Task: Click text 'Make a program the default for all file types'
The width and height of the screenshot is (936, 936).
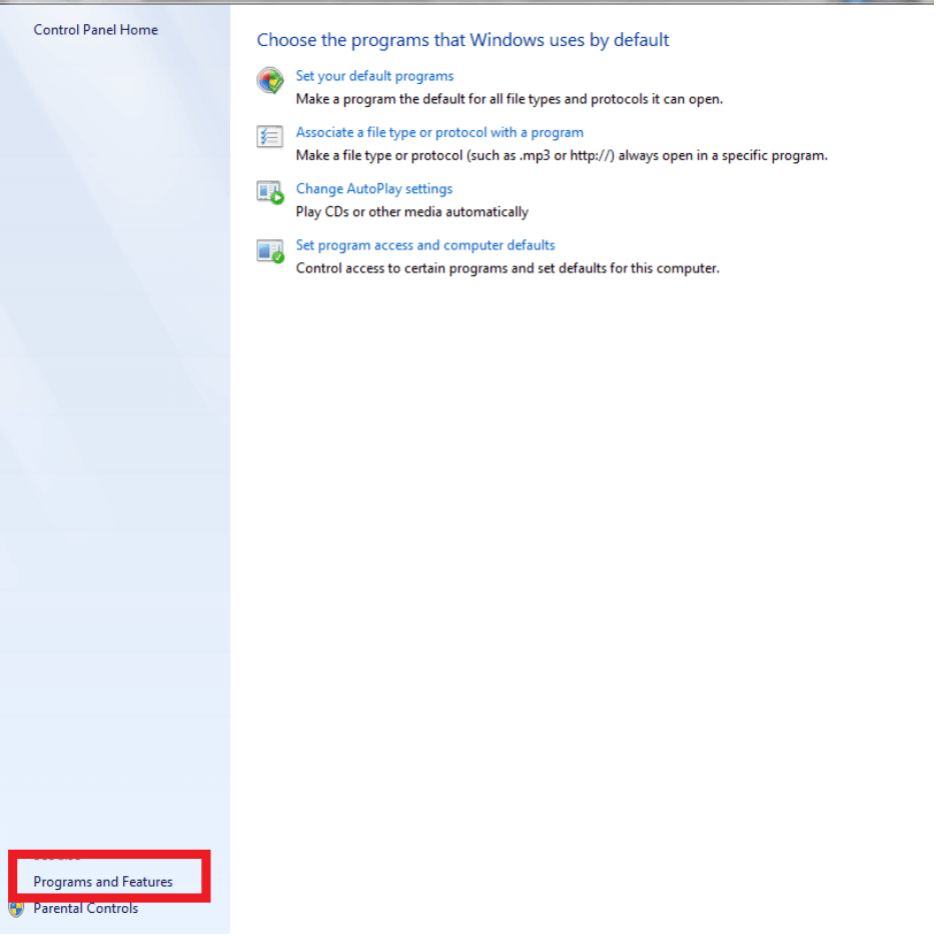Action: [x=509, y=99]
